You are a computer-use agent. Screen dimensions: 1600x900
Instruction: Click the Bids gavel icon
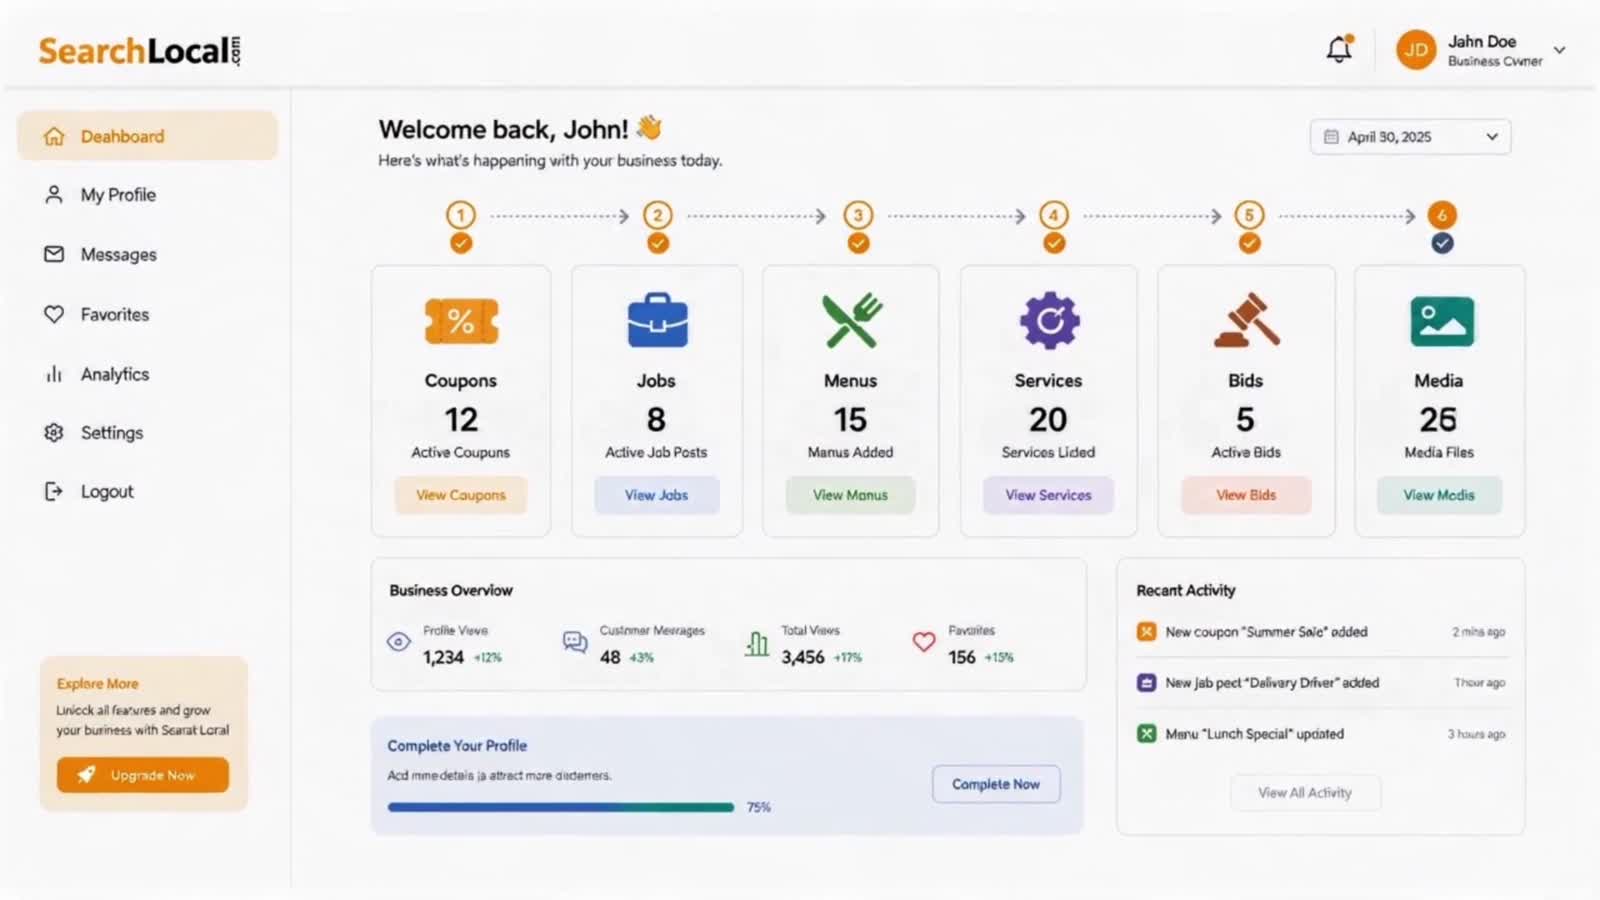(1246, 320)
